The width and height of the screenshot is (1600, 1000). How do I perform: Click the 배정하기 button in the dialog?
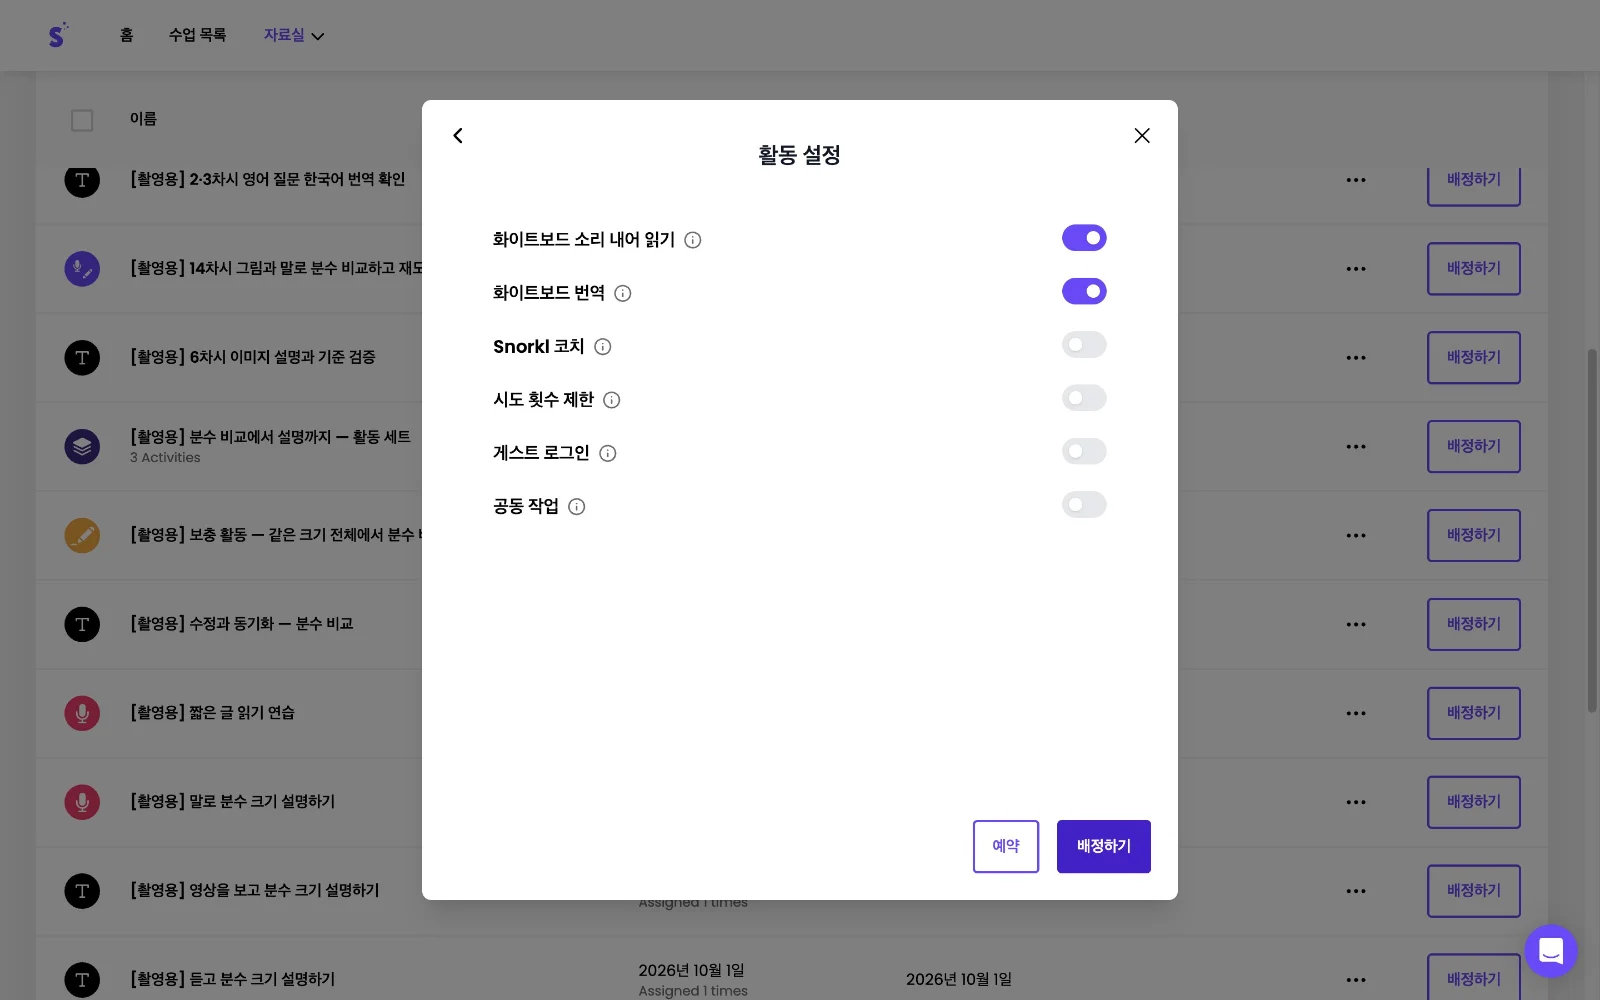(x=1104, y=846)
